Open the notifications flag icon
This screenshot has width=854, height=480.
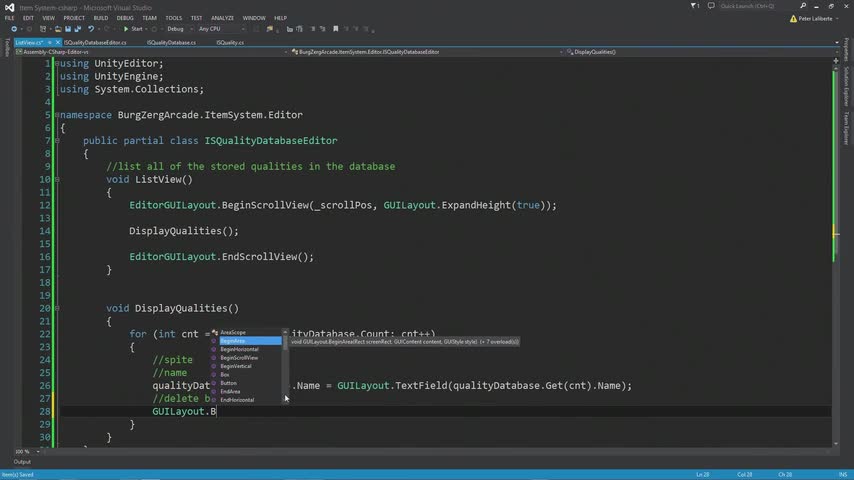click(x=694, y=6)
